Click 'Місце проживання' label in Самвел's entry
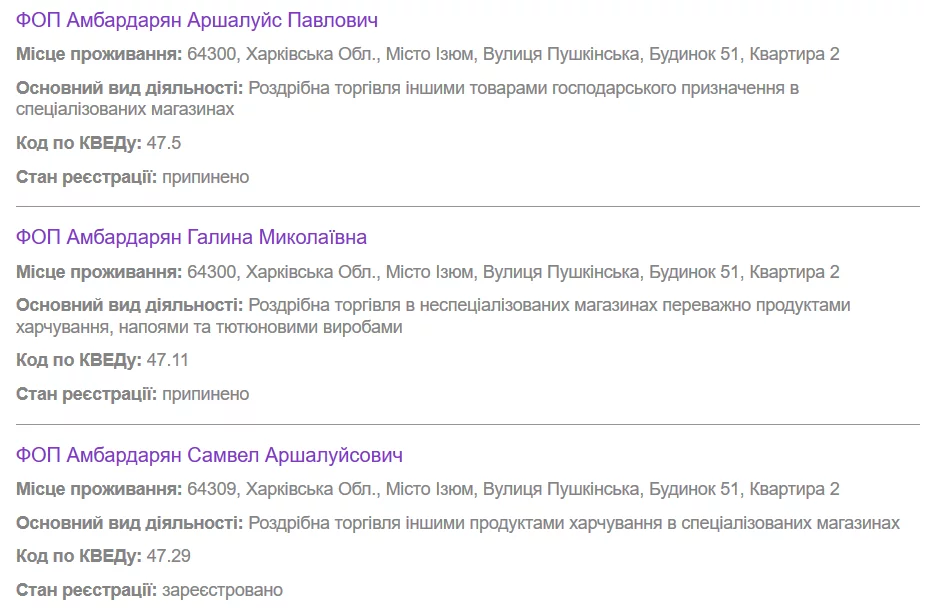The height and width of the screenshot is (609, 931). pyautogui.click(x=99, y=489)
